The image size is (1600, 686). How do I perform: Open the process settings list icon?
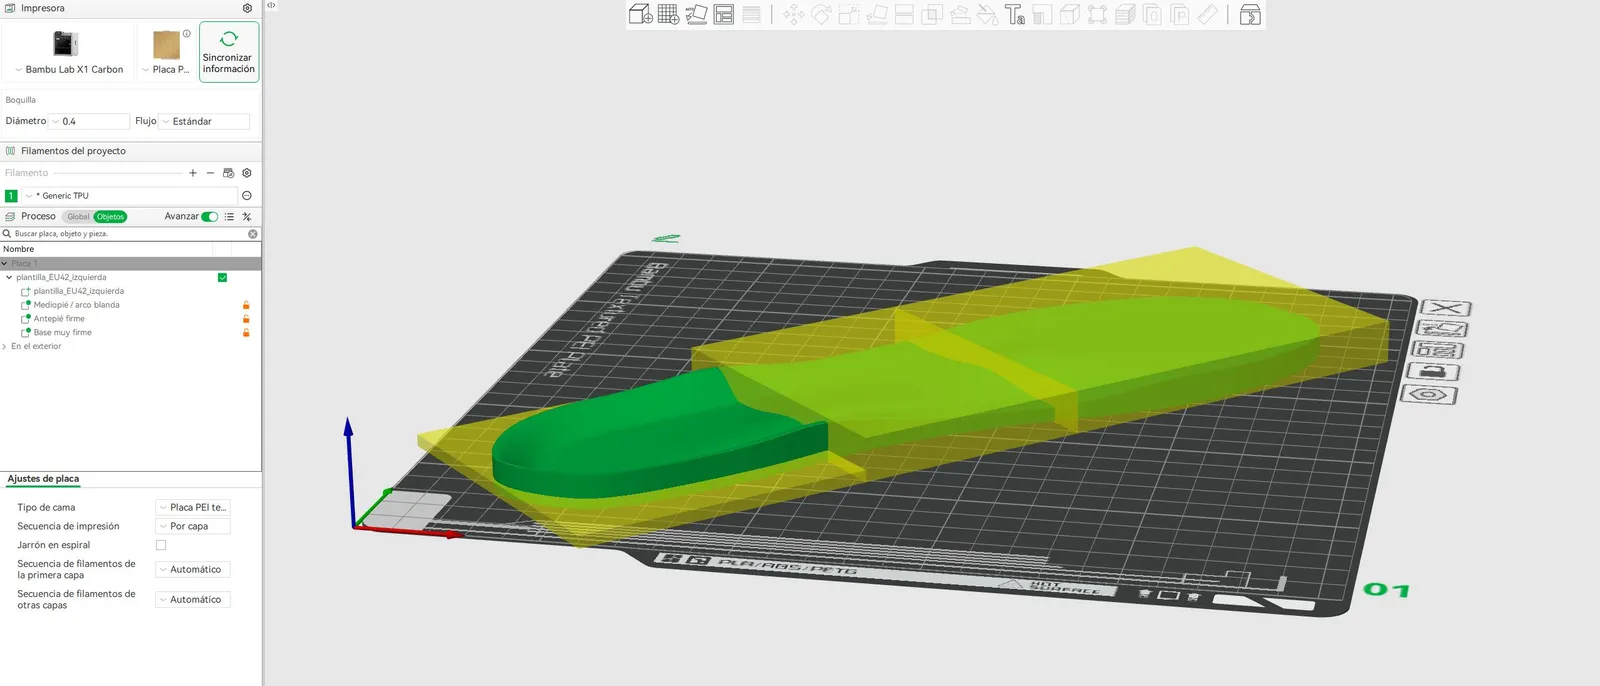tap(229, 217)
